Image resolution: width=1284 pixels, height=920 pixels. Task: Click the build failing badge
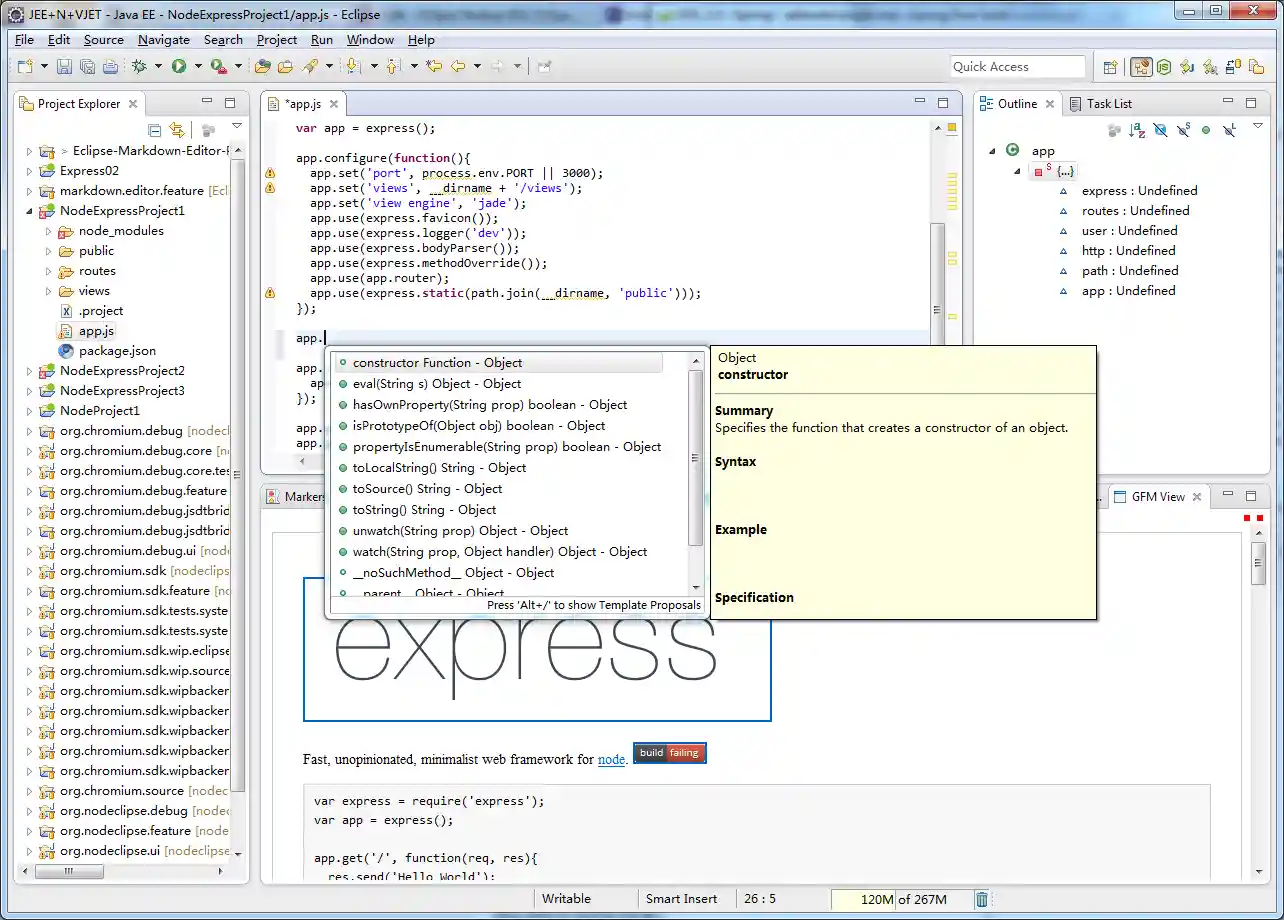coord(668,753)
